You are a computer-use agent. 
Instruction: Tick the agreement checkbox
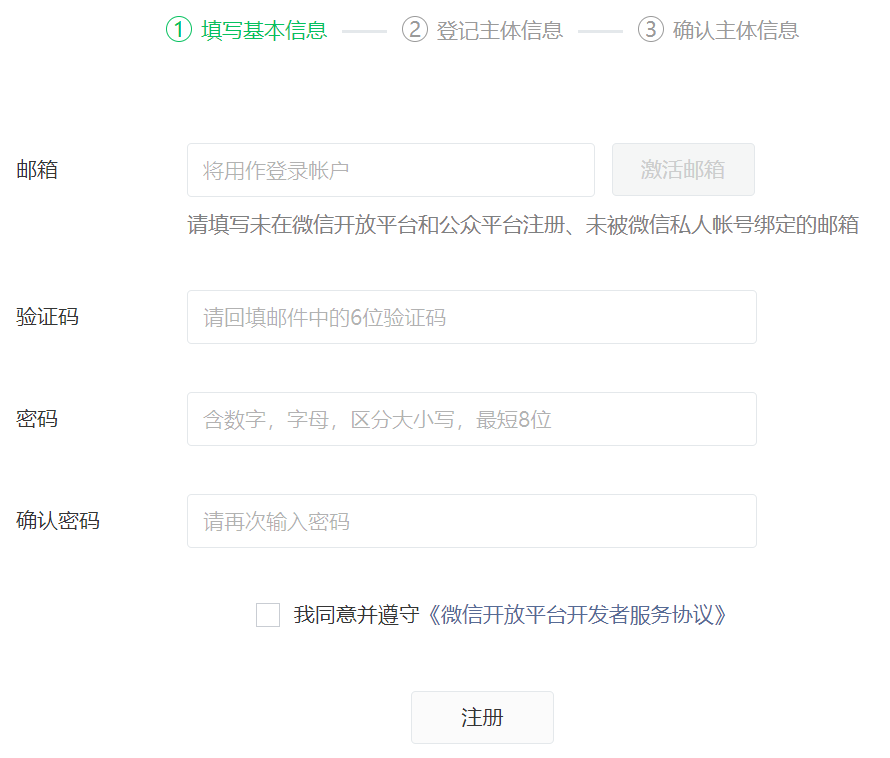(268, 615)
